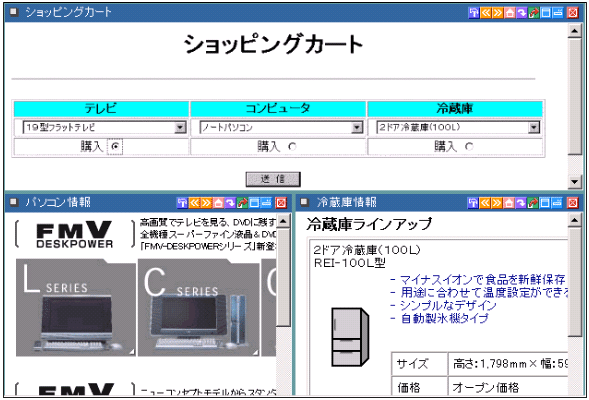Click the blue maximize icon in ショッピングカート title bar
Screen dimensions: 589x400
546,13
